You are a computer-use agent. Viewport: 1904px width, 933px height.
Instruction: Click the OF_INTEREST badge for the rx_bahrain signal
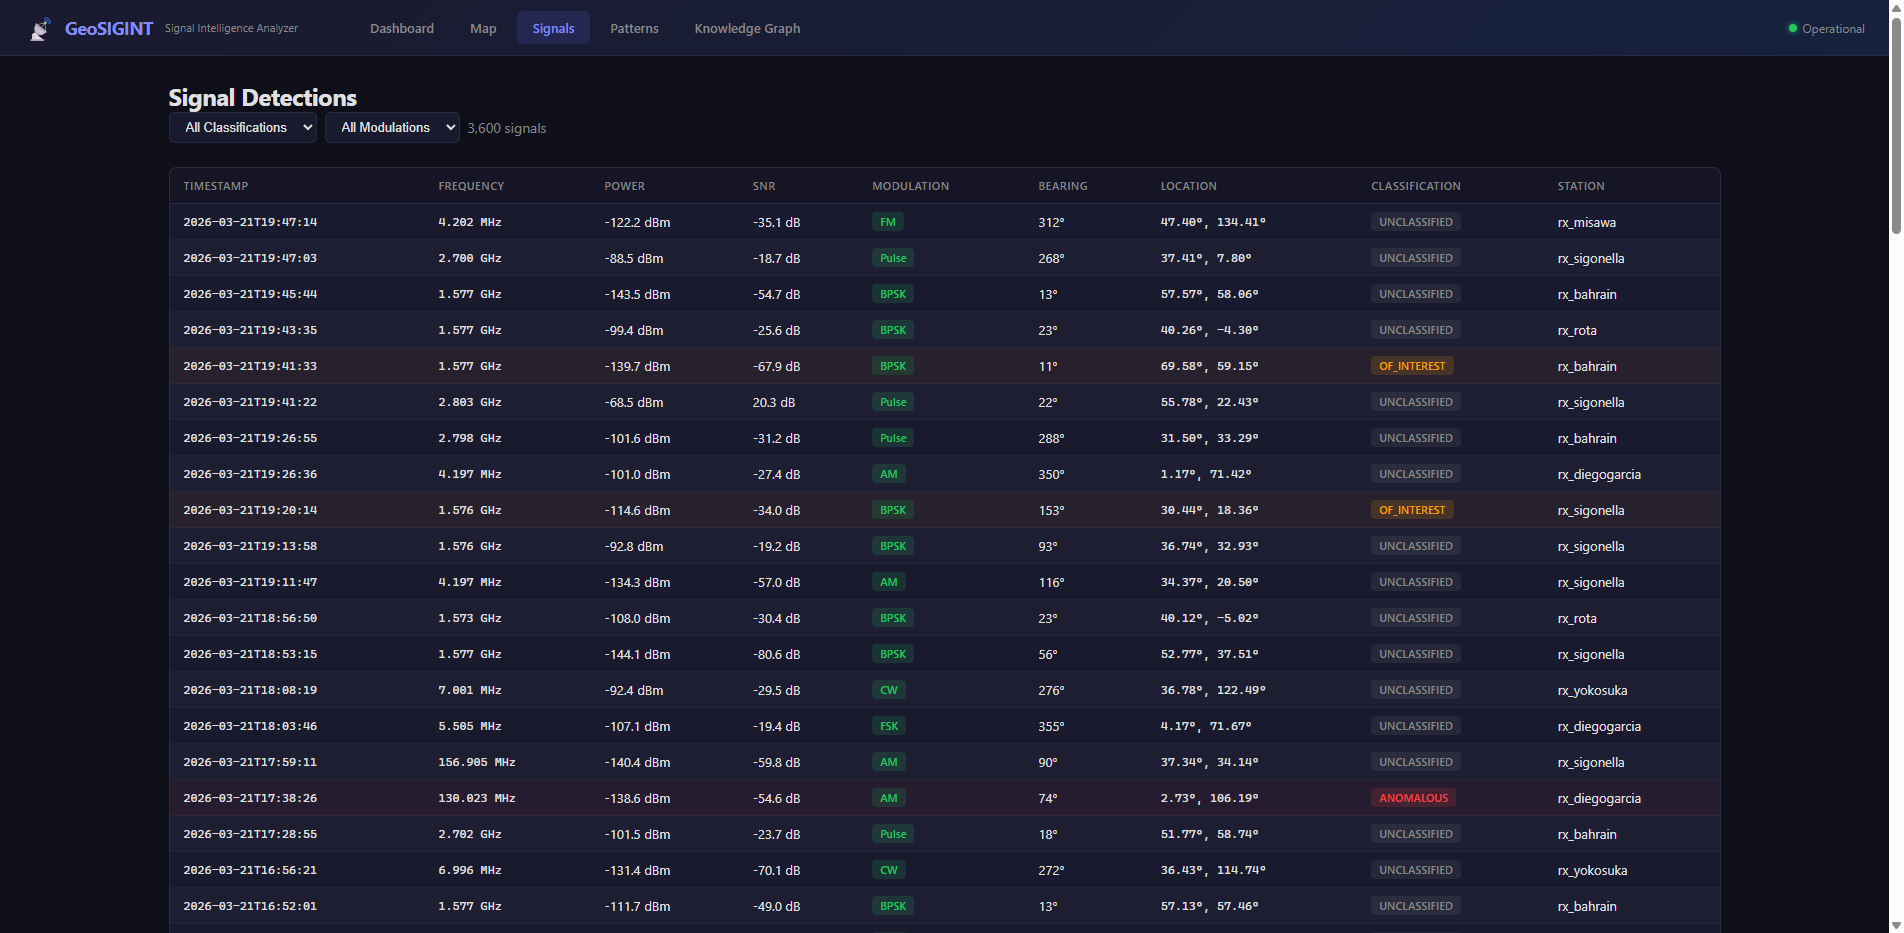[1411, 366]
